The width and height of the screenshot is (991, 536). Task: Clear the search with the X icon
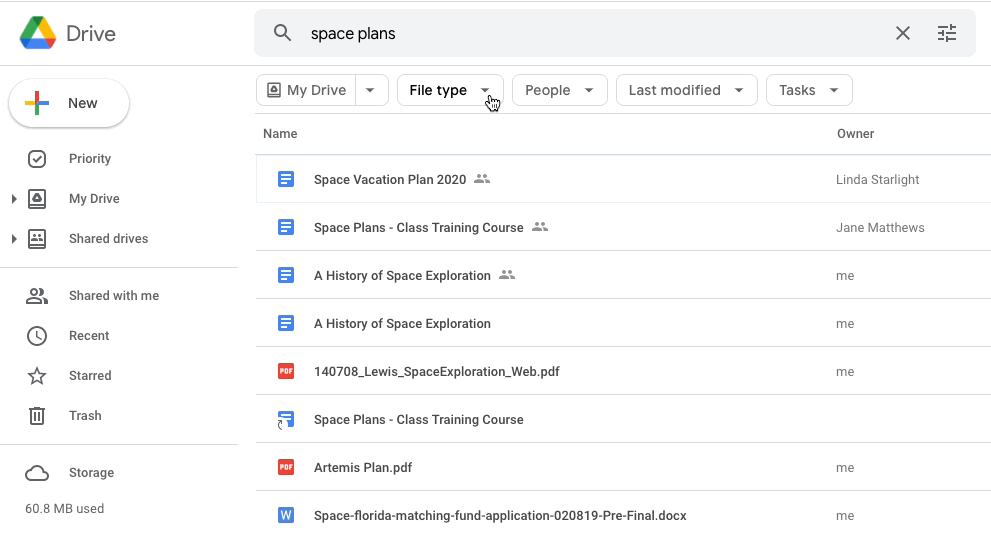[902, 33]
